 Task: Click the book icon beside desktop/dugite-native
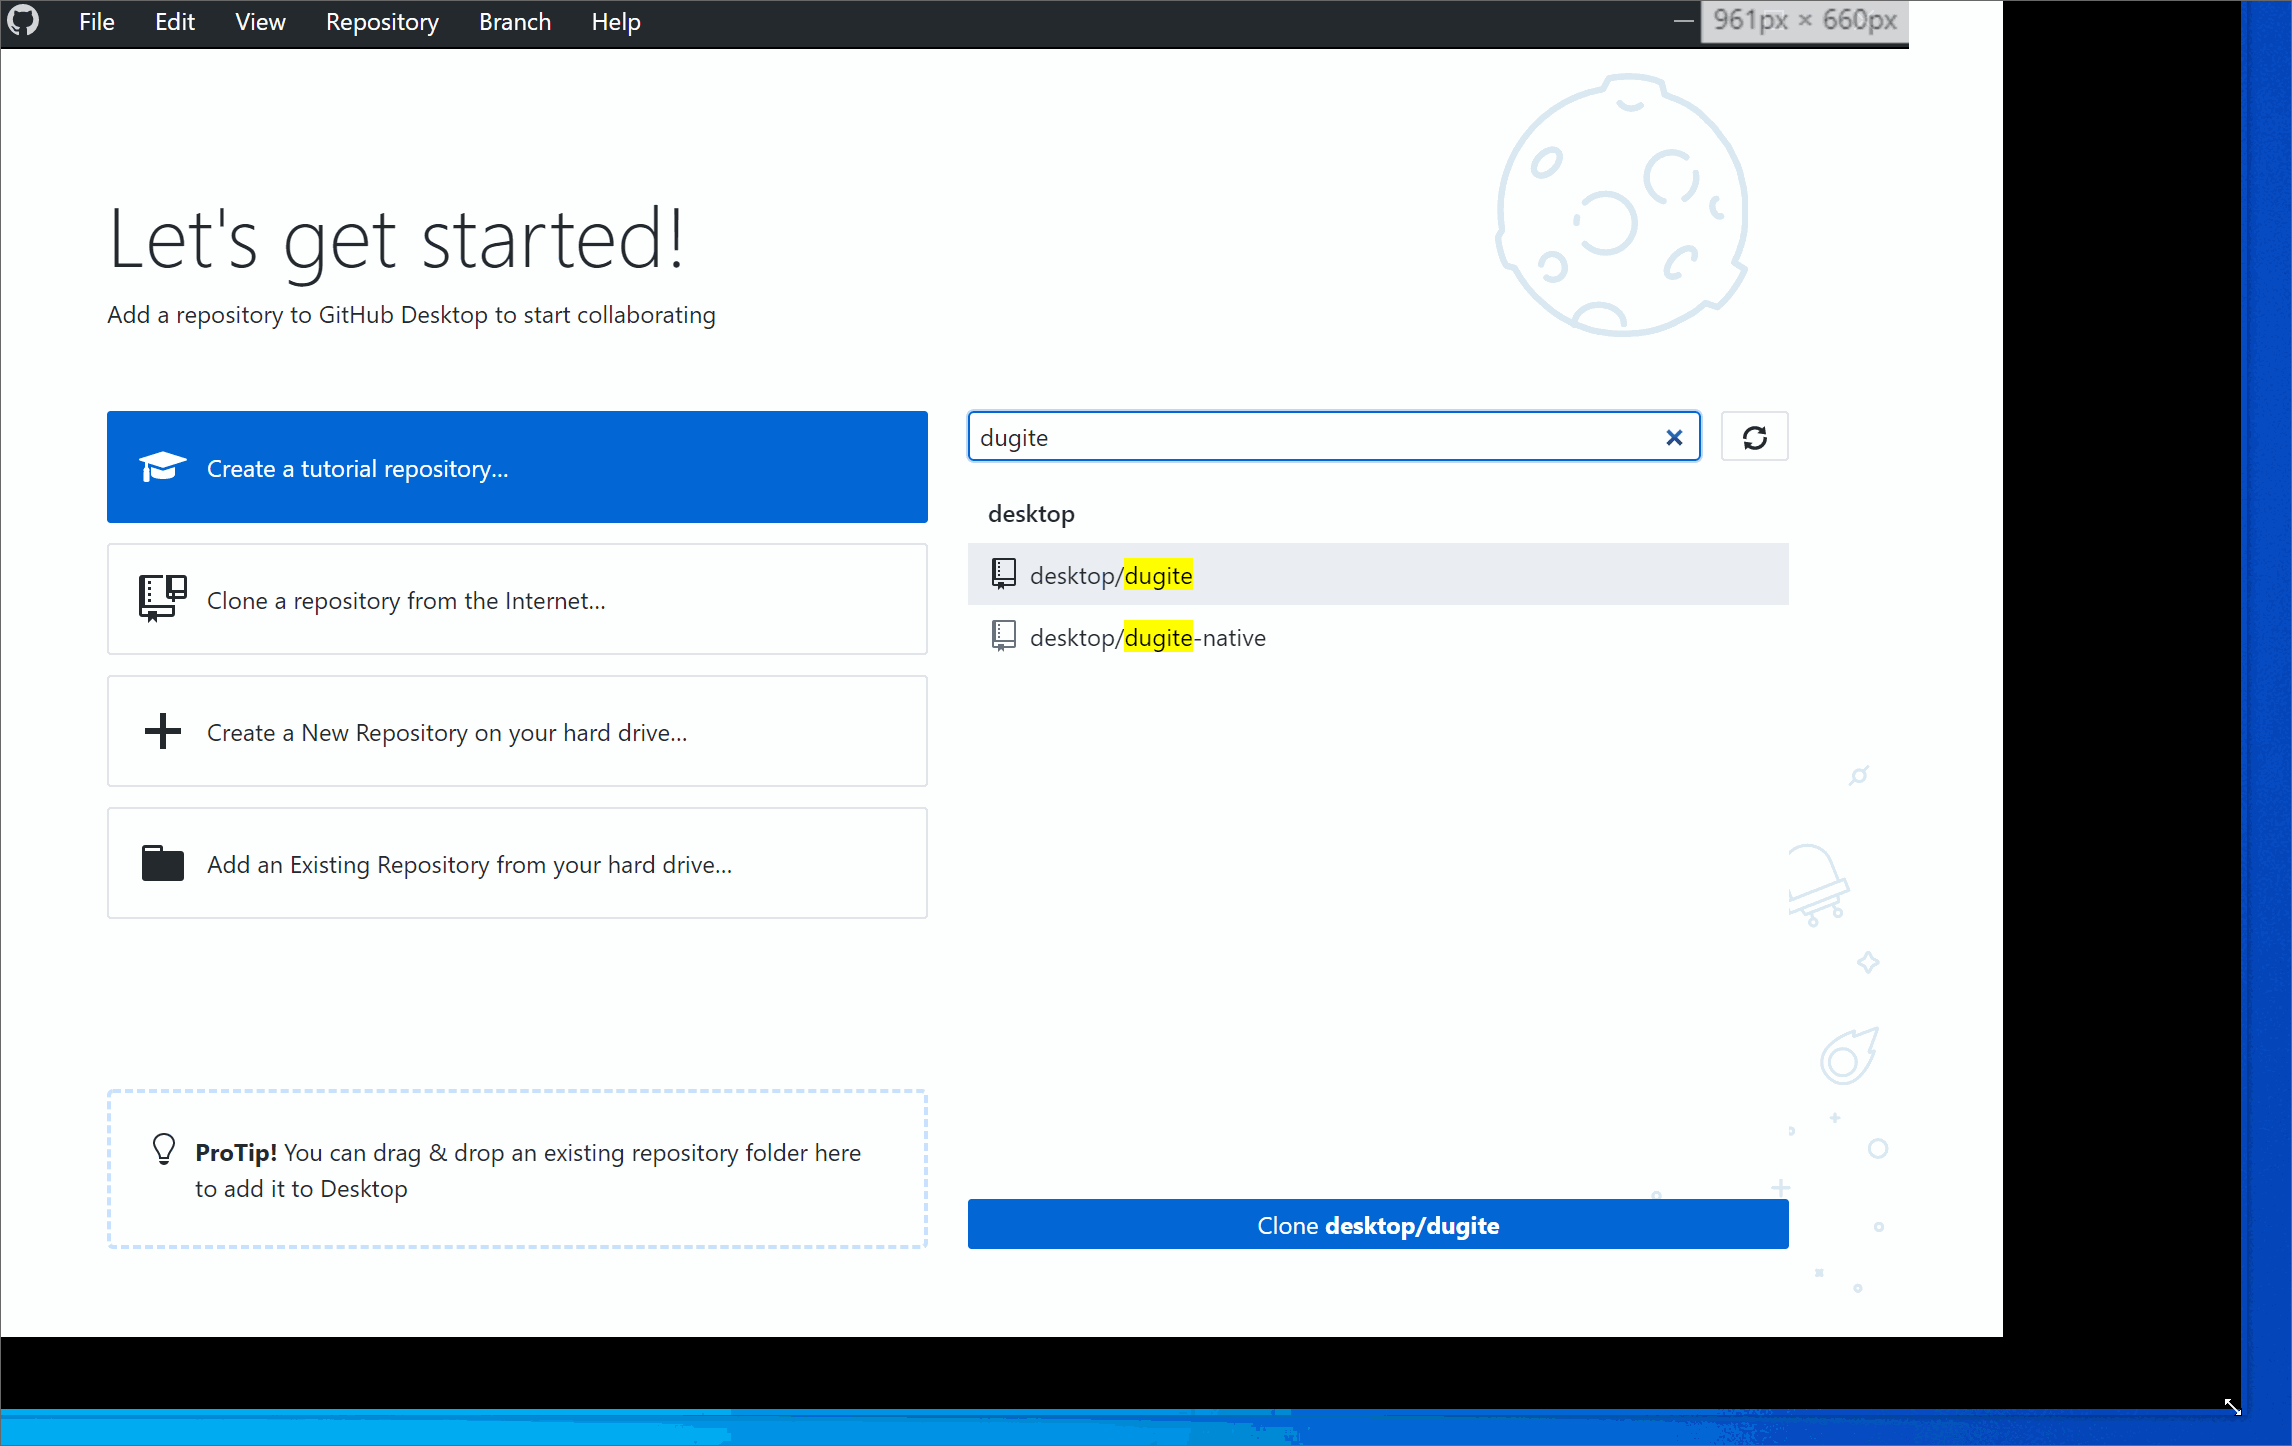(1003, 636)
